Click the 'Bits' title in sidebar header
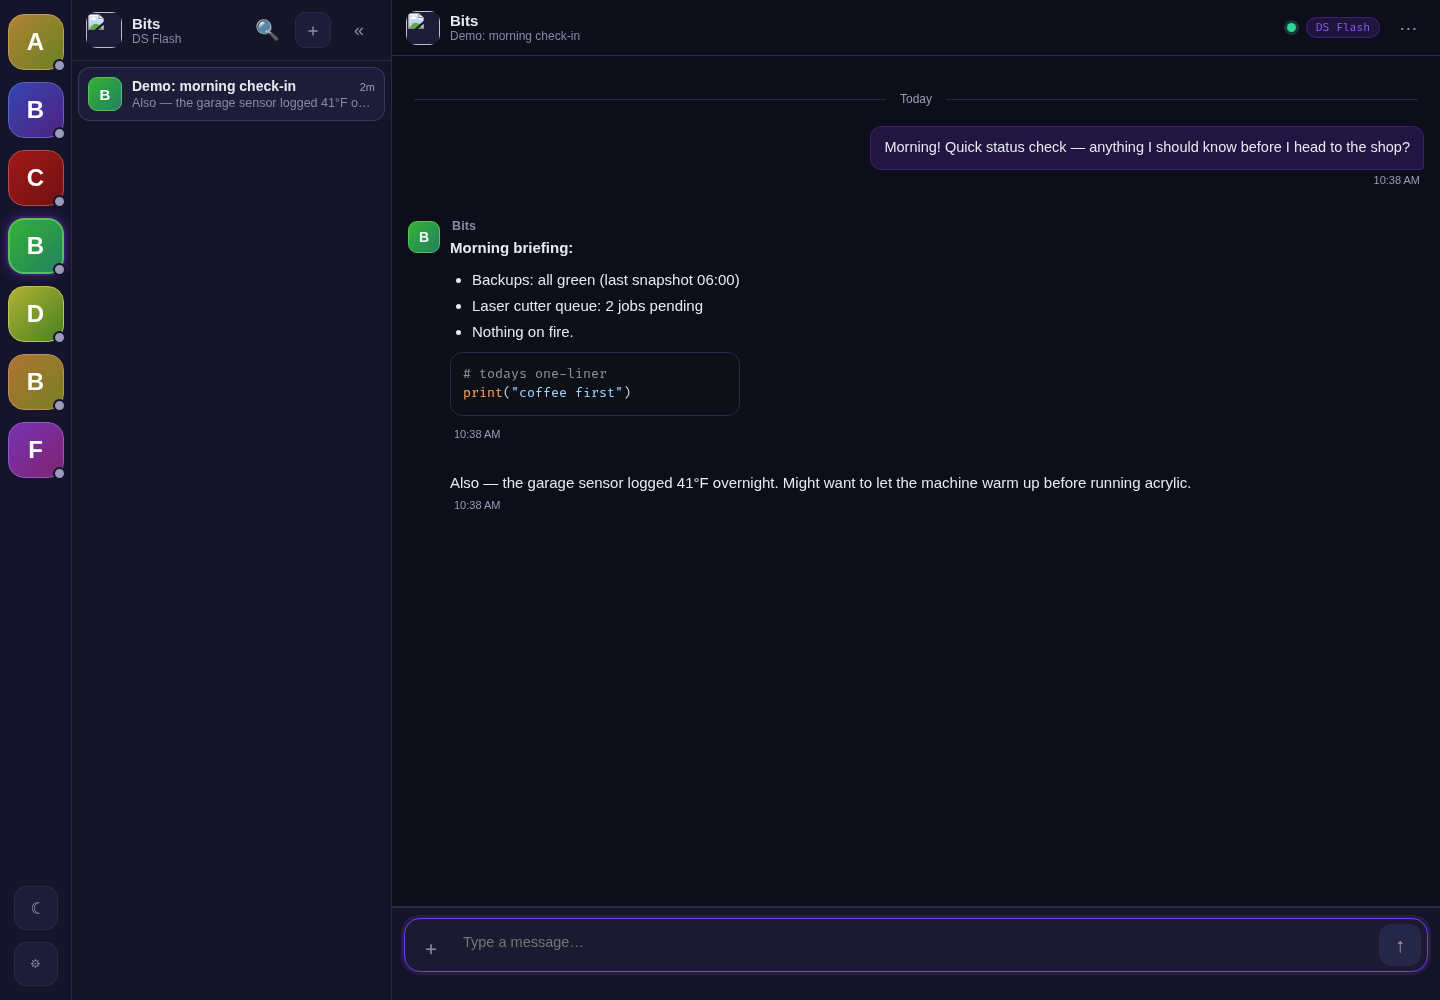The height and width of the screenshot is (1000, 1440). click(146, 23)
